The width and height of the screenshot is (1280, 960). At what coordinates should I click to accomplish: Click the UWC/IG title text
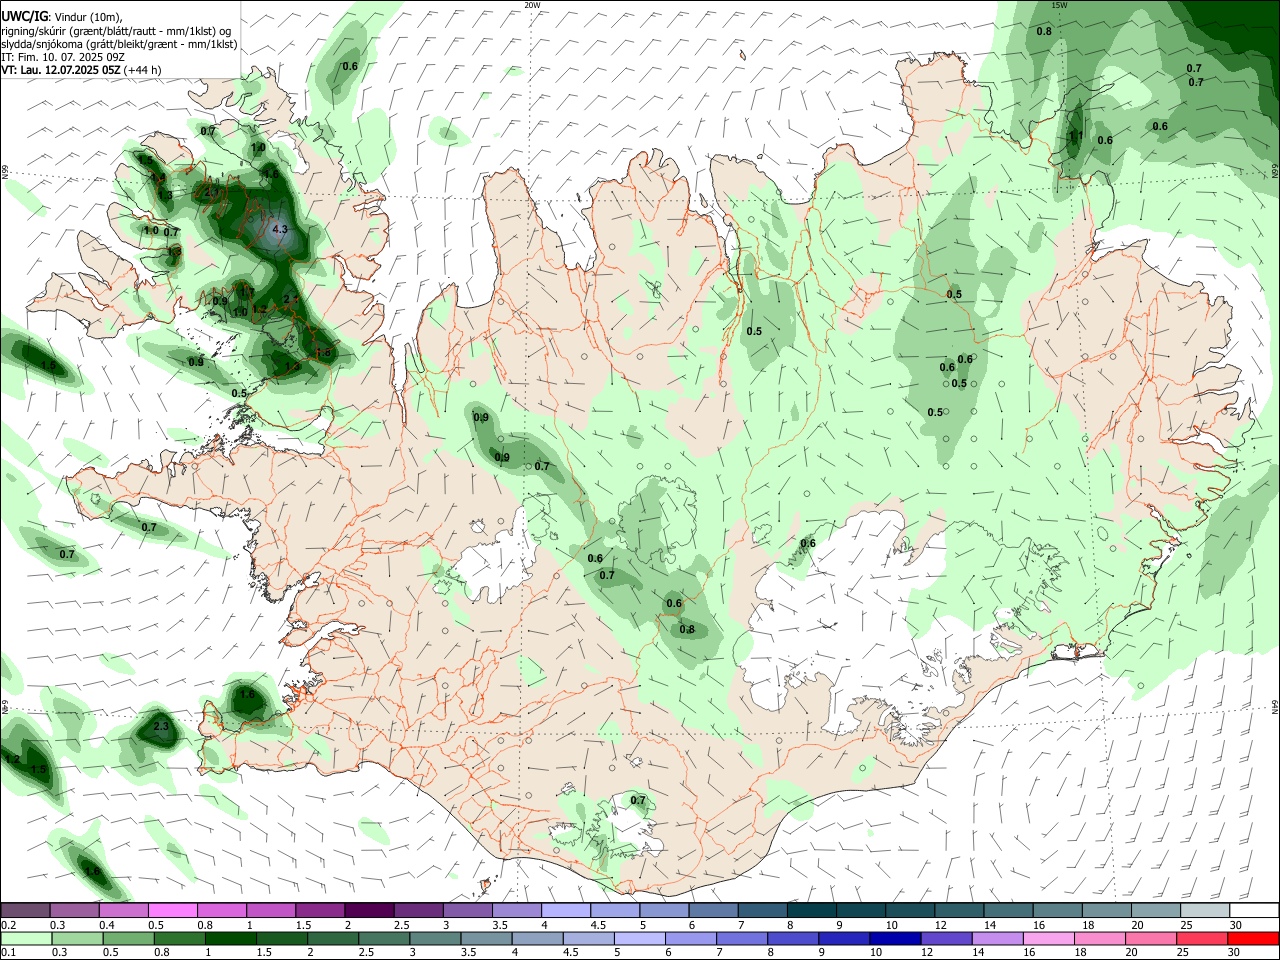(x=24, y=16)
